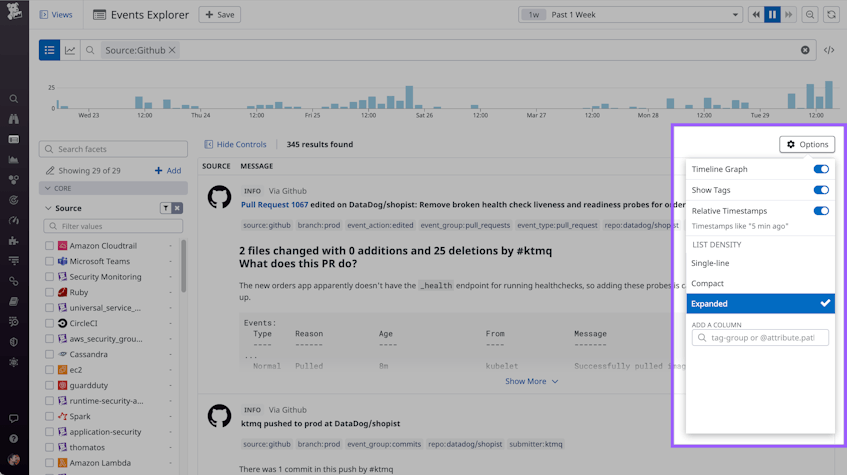
Task: Check the Cassandra source checkbox
Action: pyautogui.click(x=49, y=354)
